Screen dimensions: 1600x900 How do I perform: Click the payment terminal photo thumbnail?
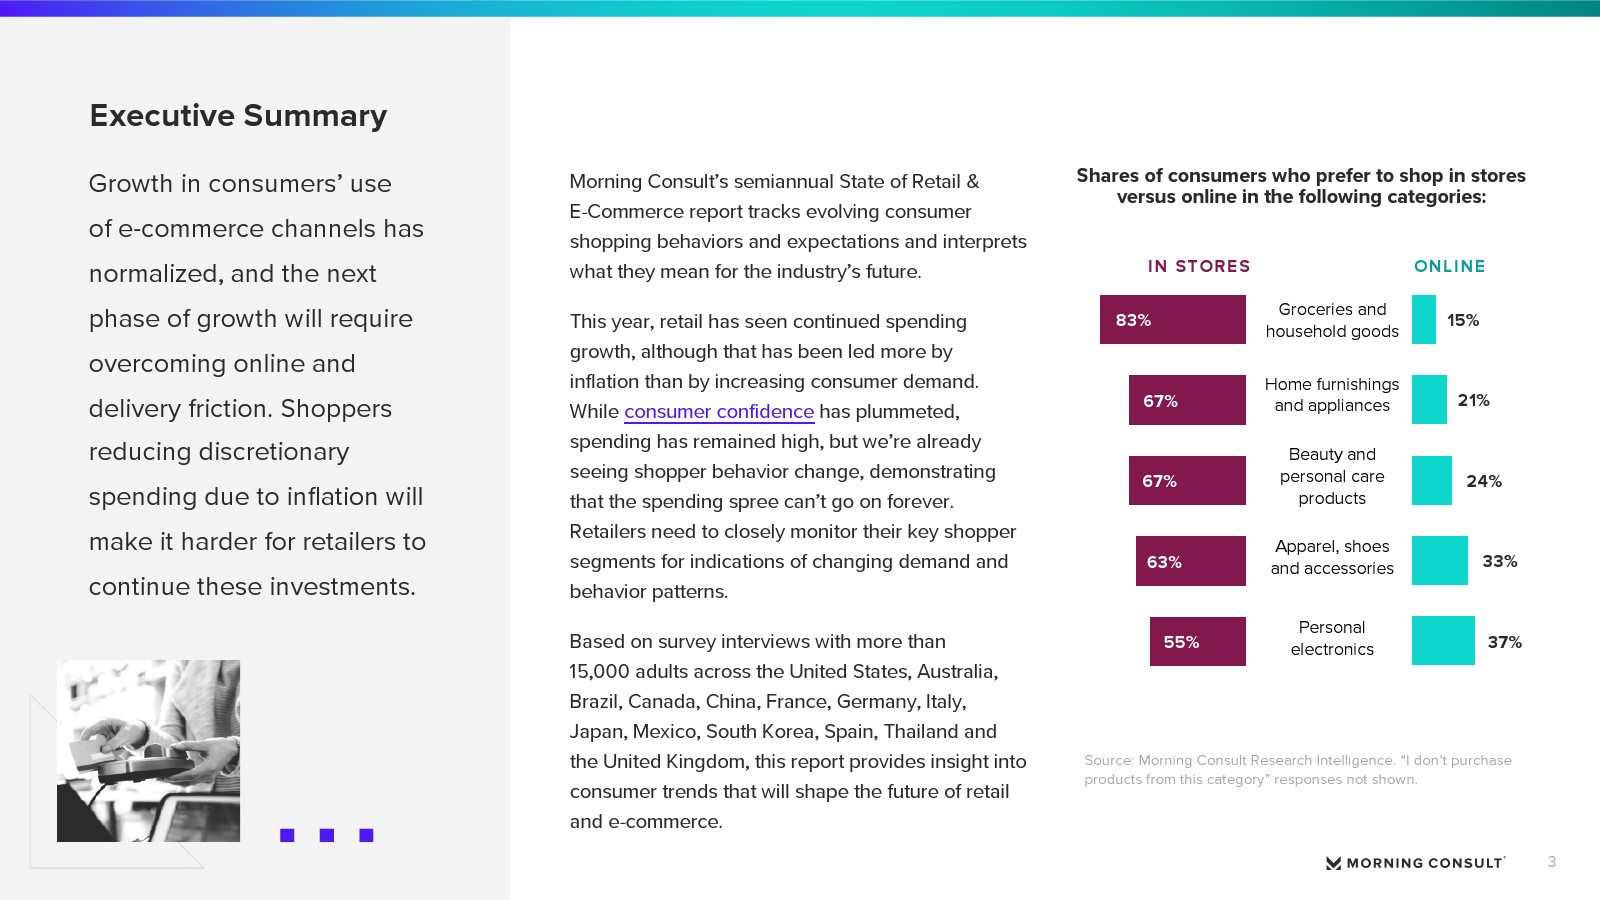148,750
